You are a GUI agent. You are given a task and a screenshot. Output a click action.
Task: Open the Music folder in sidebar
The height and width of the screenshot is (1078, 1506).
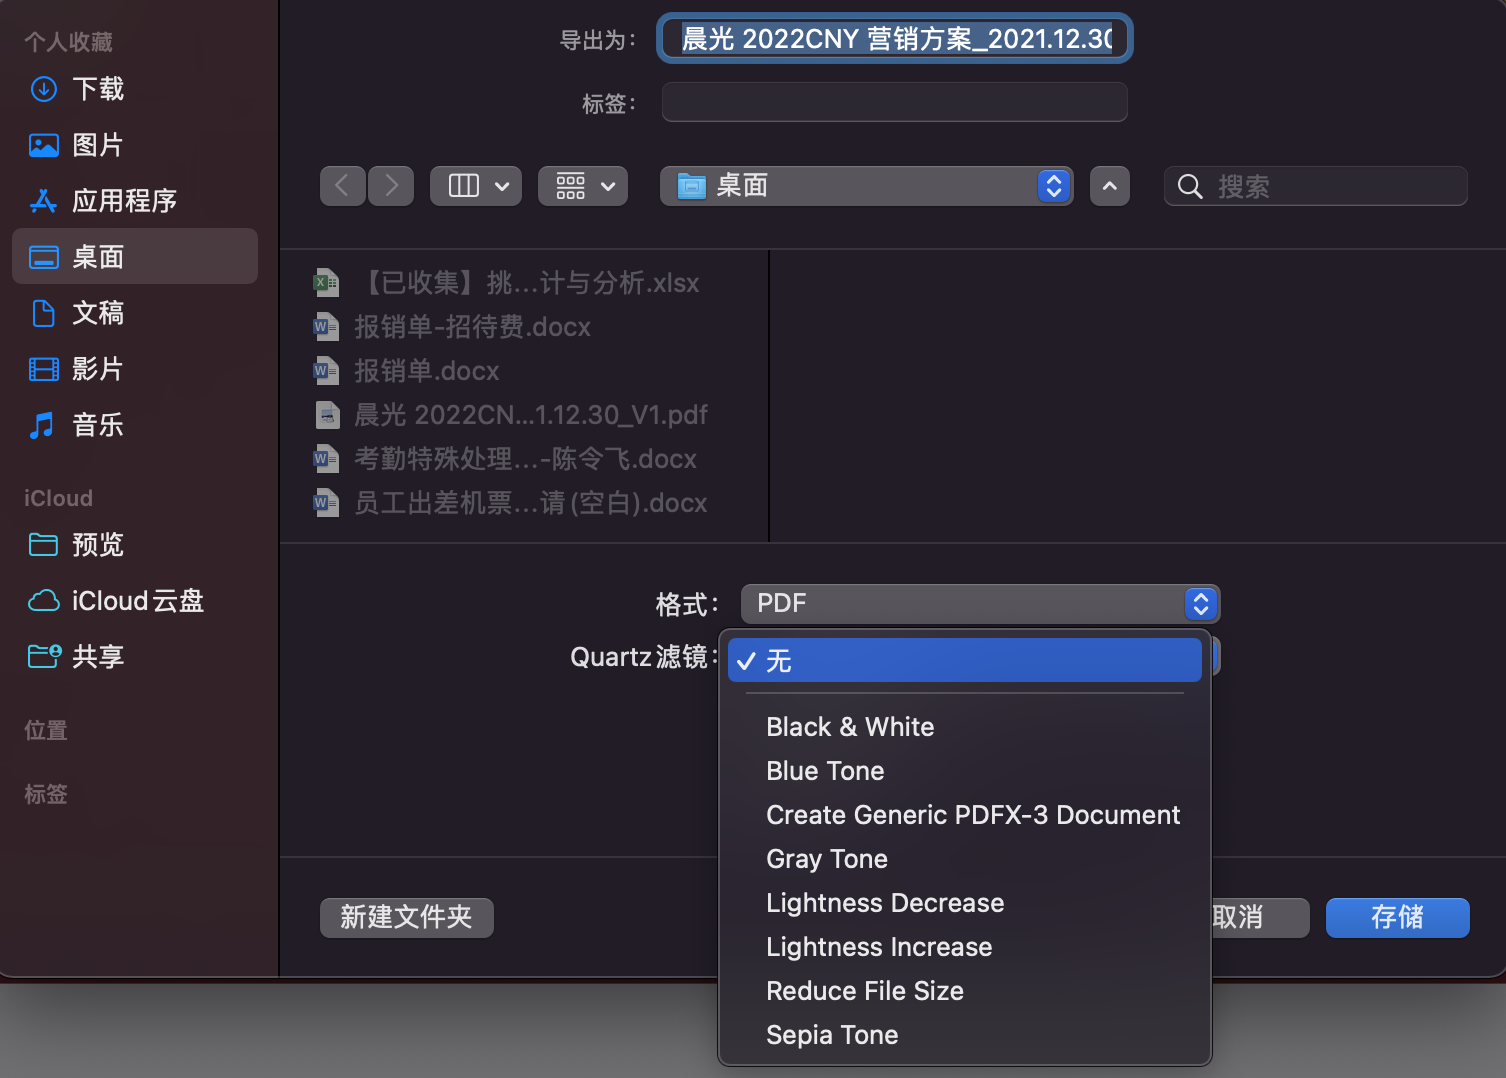[x=98, y=425]
